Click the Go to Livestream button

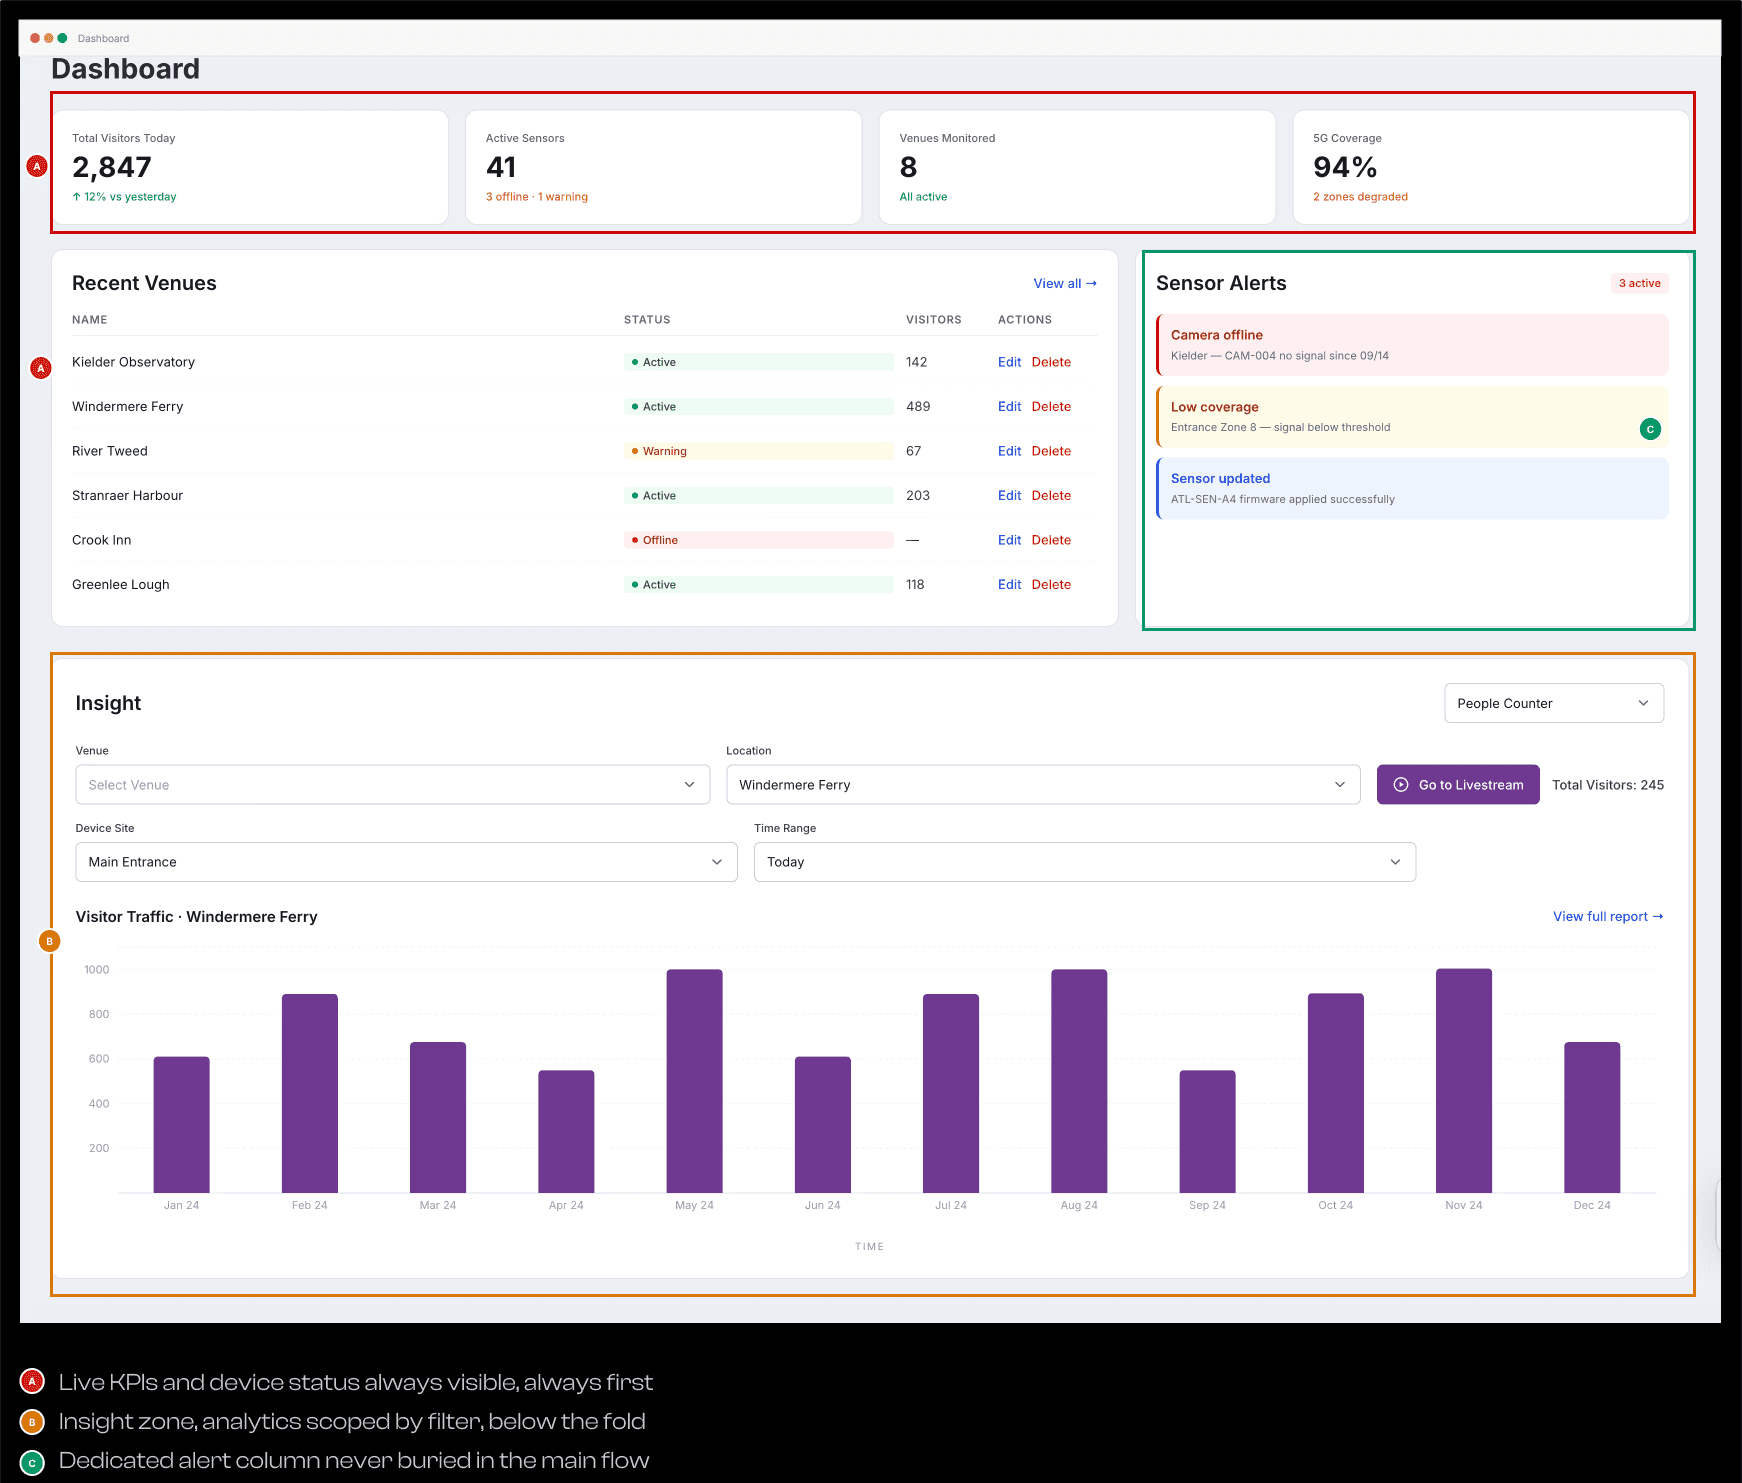click(x=1458, y=785)
